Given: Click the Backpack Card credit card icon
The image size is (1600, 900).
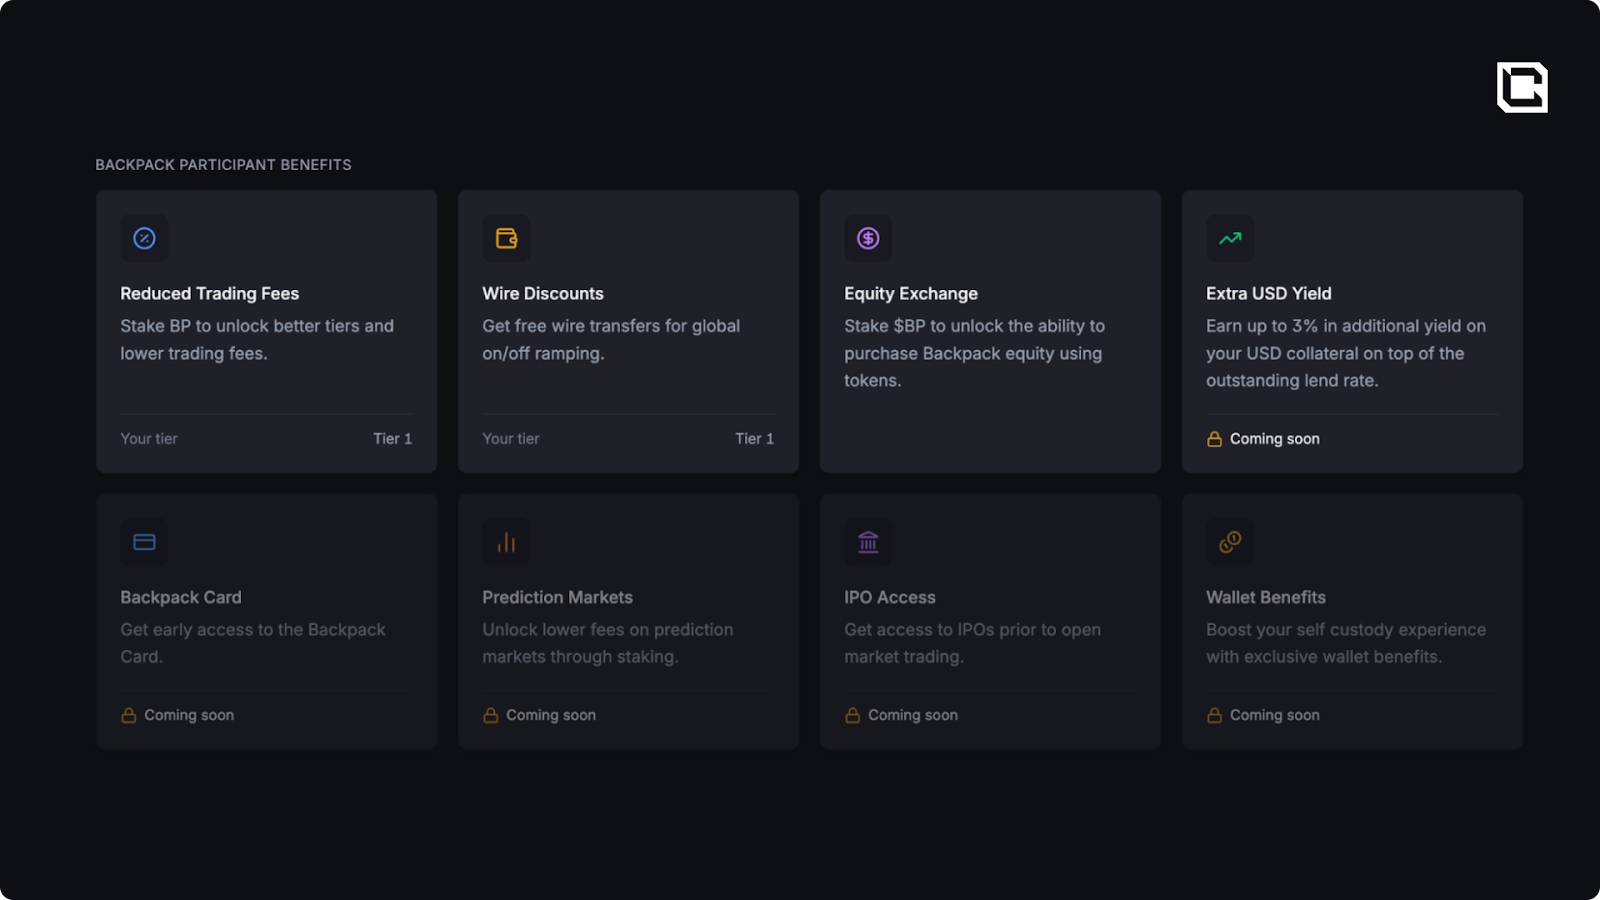Looking at the screenshot, I should tap(144, 542).
